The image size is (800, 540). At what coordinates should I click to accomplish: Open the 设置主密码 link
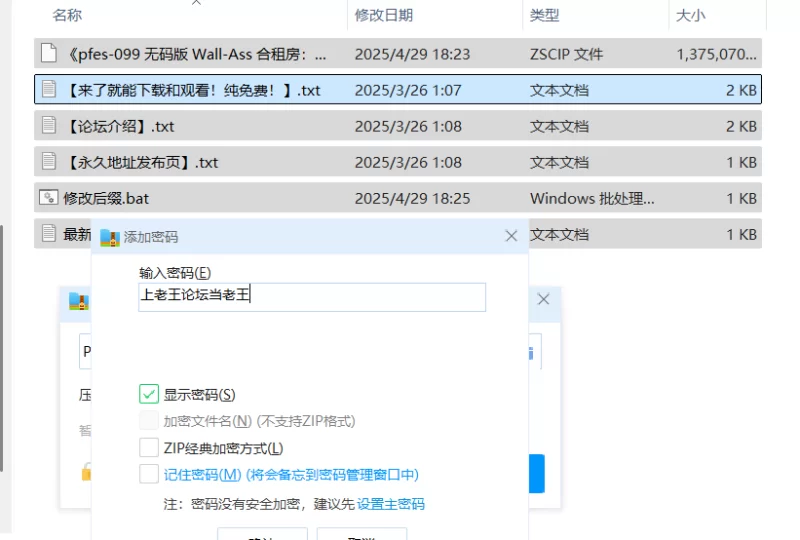[x=391, y=504]
